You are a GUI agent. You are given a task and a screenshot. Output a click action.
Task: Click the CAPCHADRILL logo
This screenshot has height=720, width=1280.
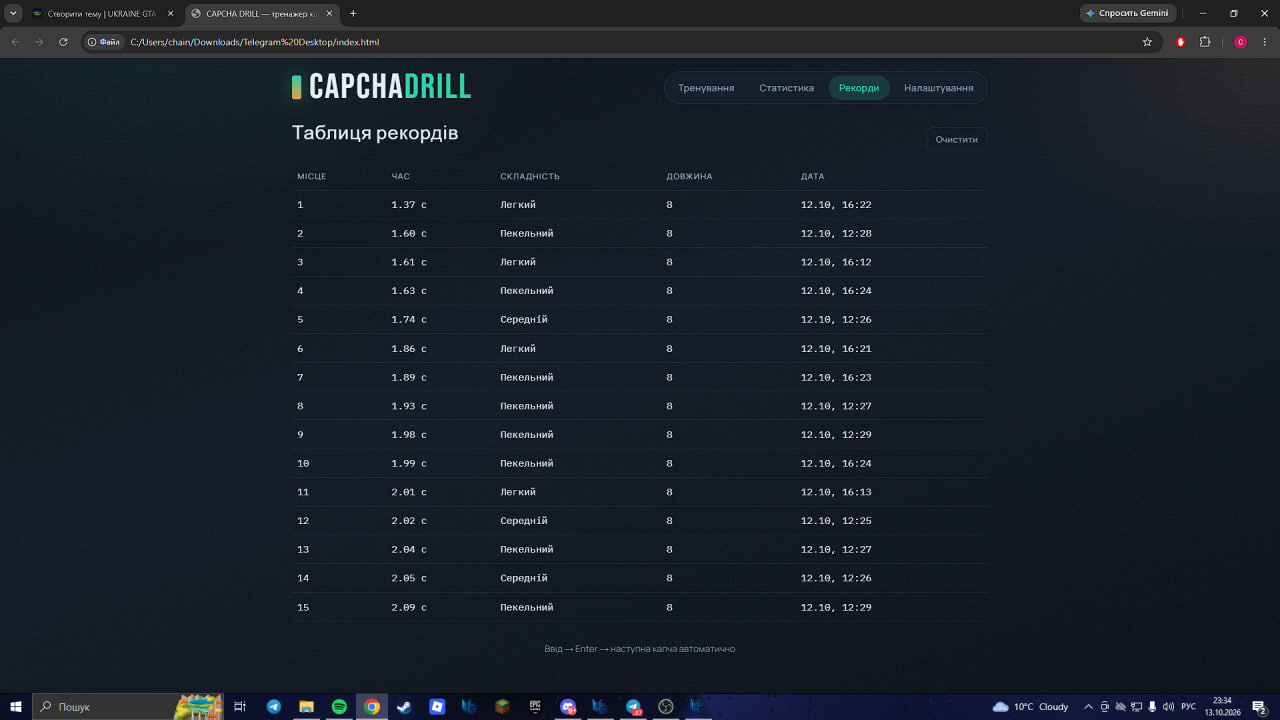tap(381, 87)
